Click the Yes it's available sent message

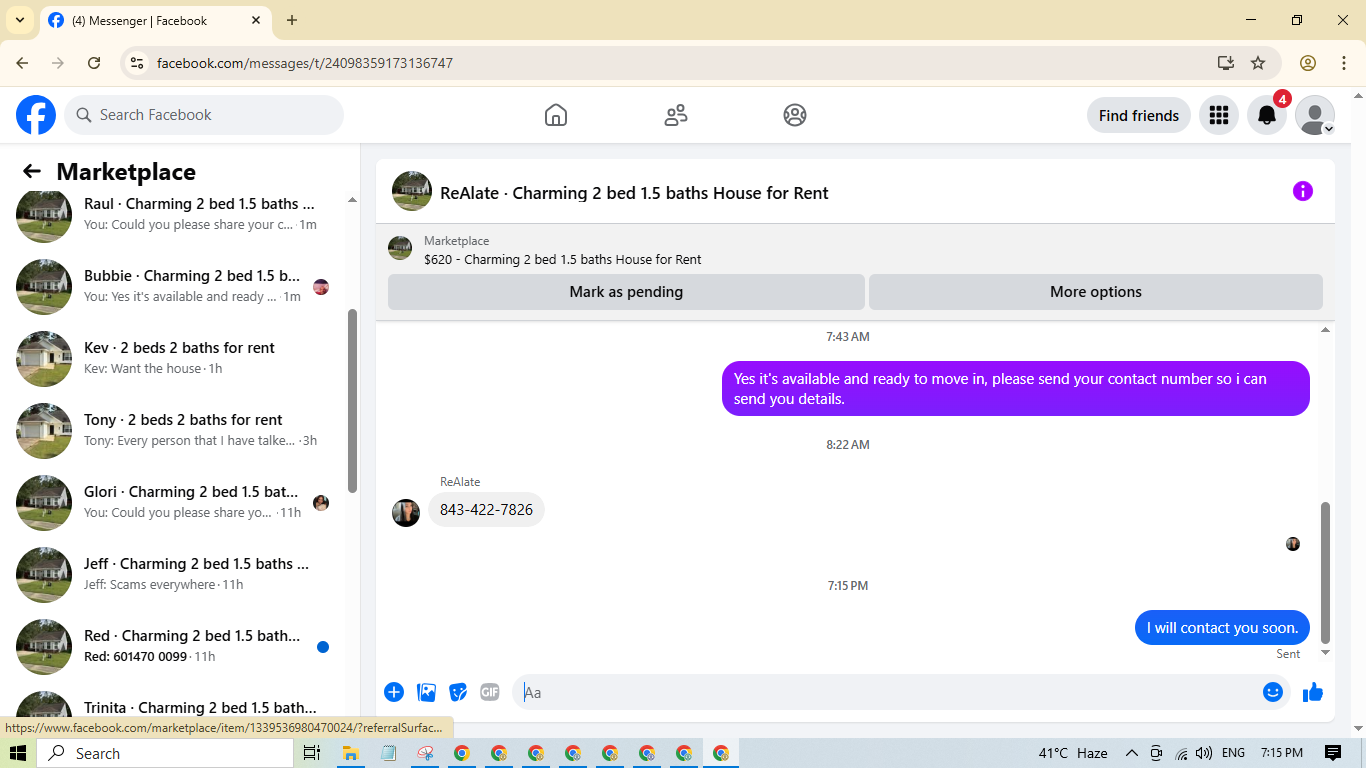tap(1015, 389)
